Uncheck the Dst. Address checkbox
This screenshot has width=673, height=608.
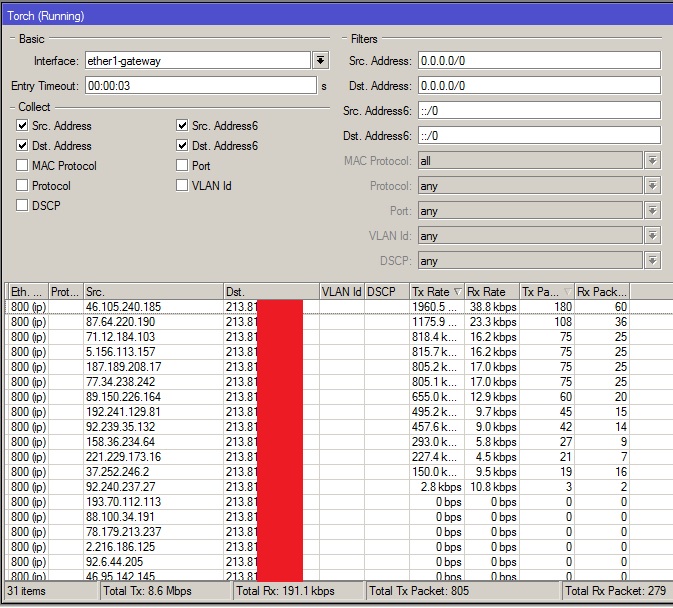[23, 146]
